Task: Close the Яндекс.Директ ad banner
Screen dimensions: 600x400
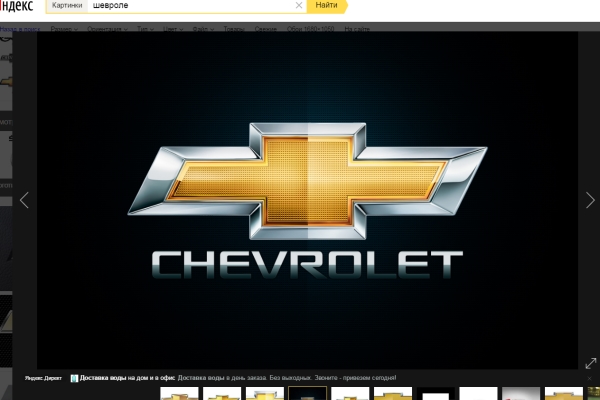Action: point(589,379)
